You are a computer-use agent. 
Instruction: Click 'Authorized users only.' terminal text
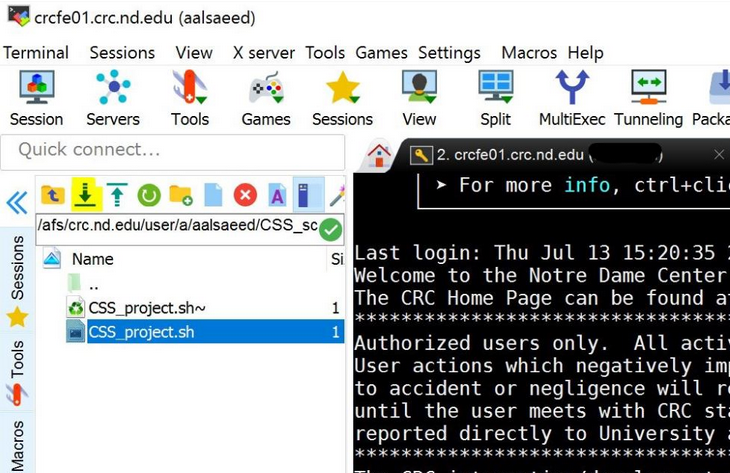pos(481,343)
